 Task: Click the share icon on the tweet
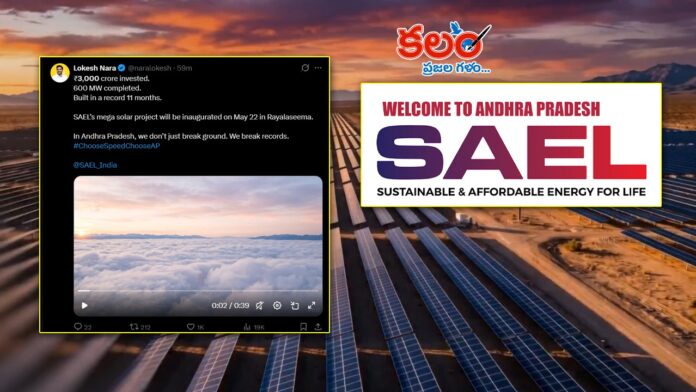click(x=318, y=327)
